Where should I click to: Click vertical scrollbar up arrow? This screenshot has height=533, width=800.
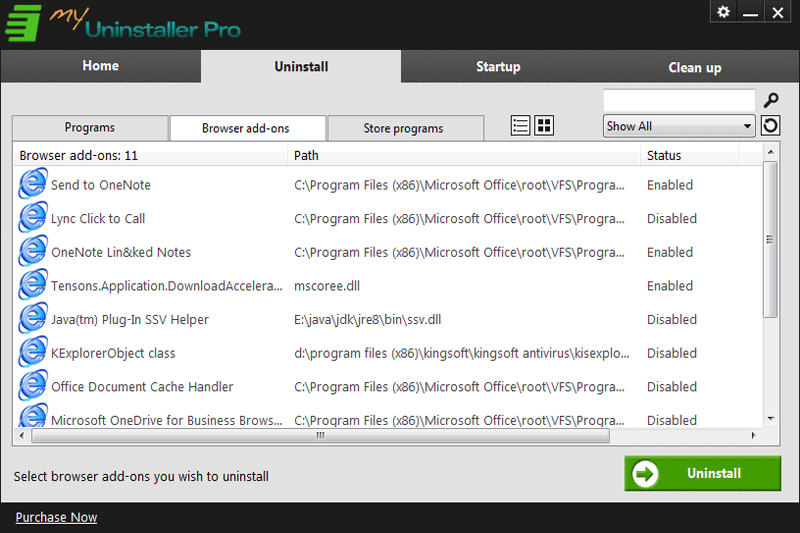[770, 152]
